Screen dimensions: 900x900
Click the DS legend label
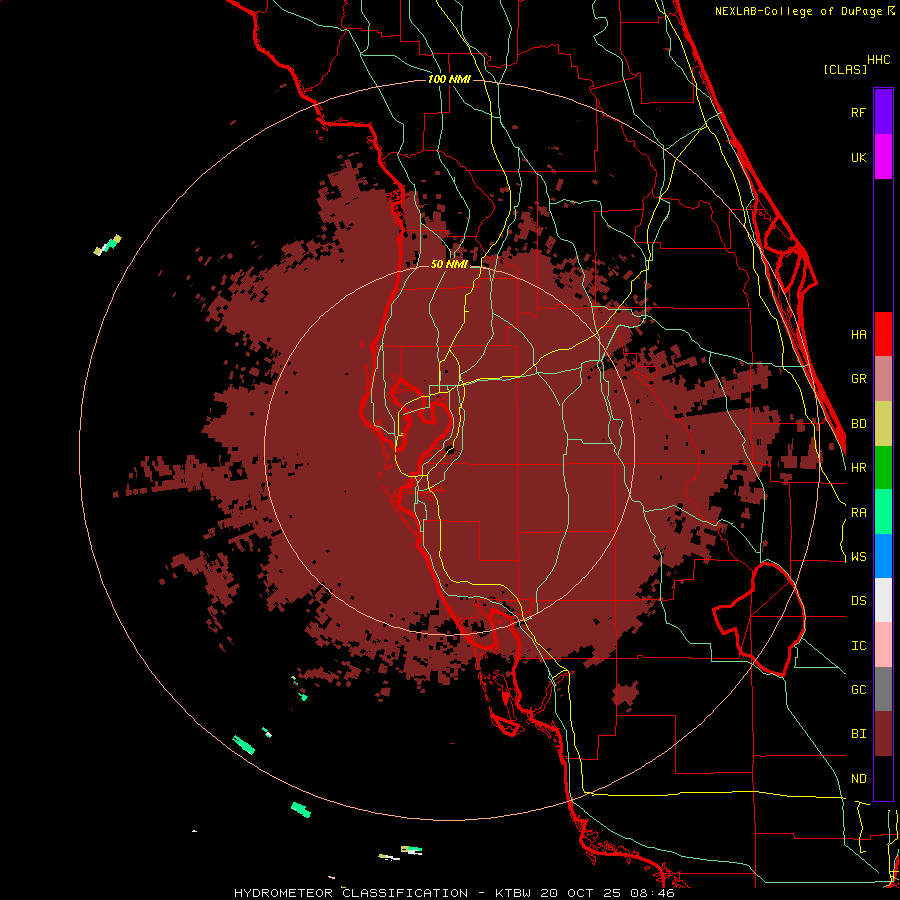[x=858, y=601]
